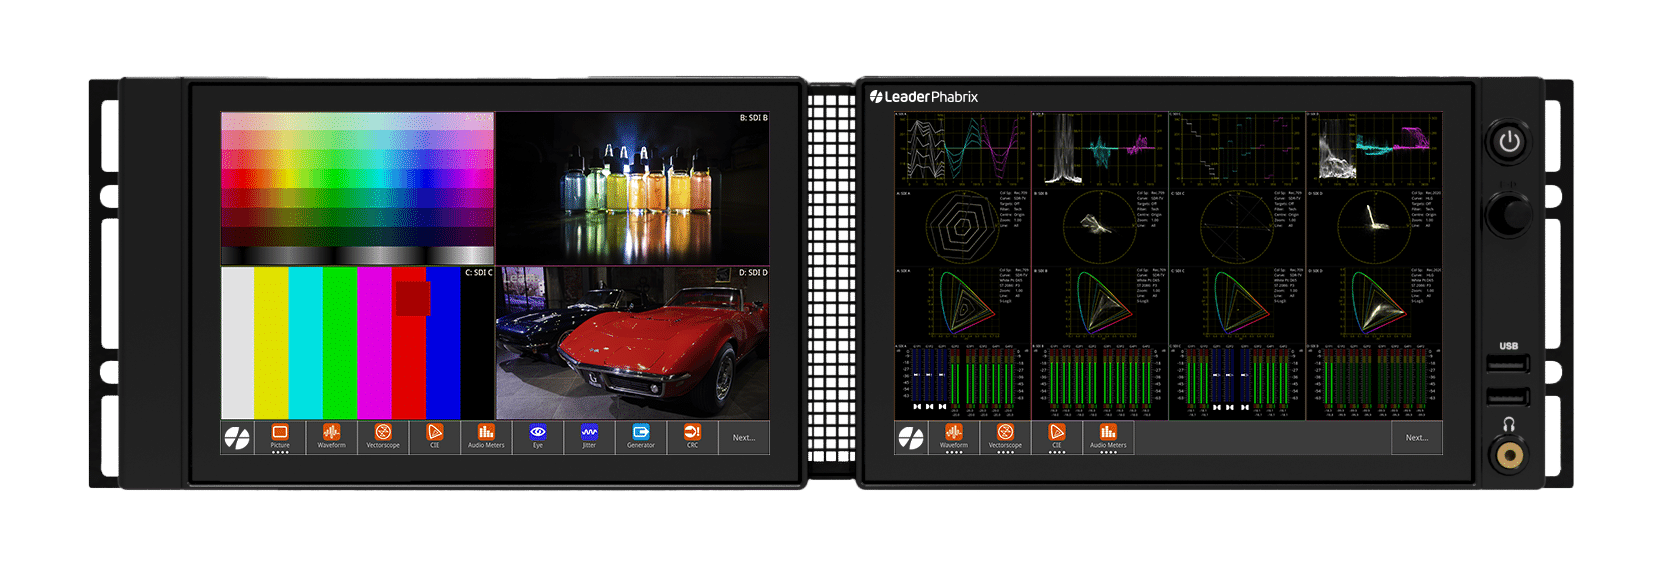Image resolution: width=1665 pixels, height=563 pixels.
Task: Select the SDI D red sports car picture
Action: pyautogui.click(x=633, y=343)
